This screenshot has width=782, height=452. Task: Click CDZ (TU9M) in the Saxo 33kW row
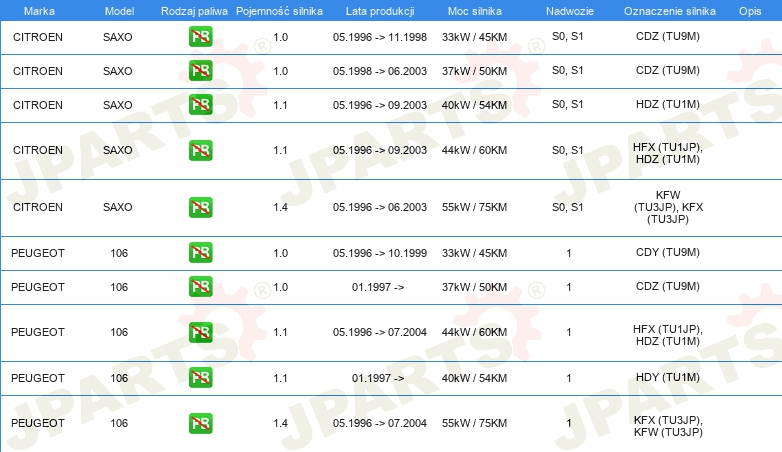pos(668,36)
